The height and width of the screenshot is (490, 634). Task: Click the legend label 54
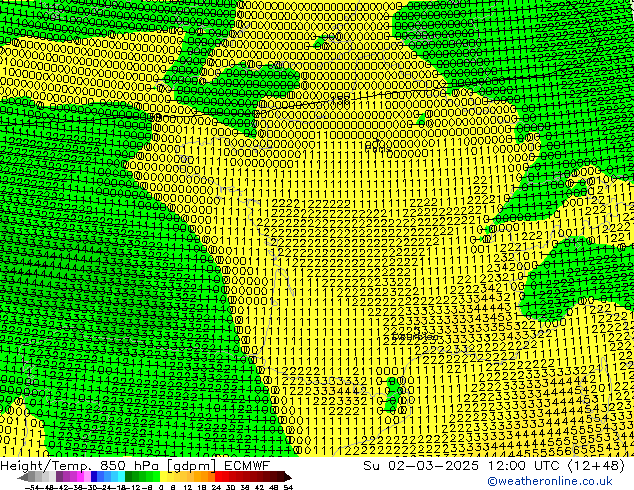point(287,487)
